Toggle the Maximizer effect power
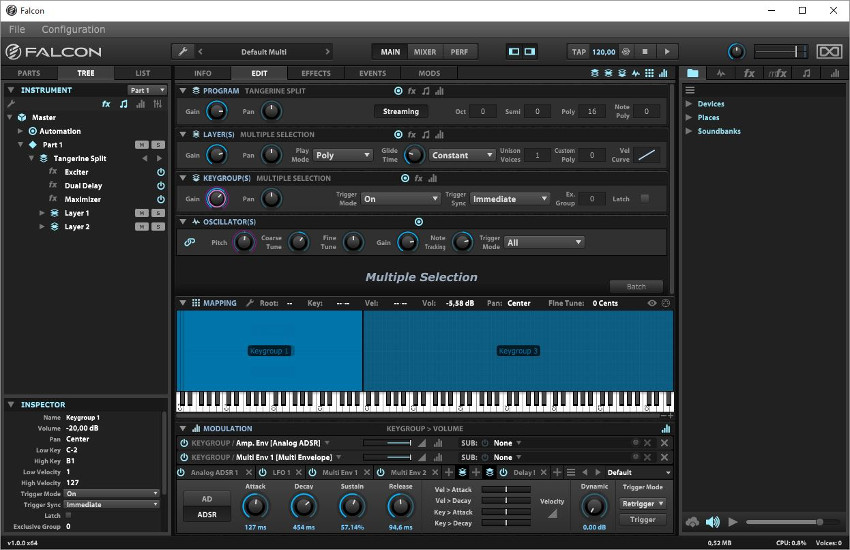This screenshot has height=550, width=850. (x=161, y=199)
